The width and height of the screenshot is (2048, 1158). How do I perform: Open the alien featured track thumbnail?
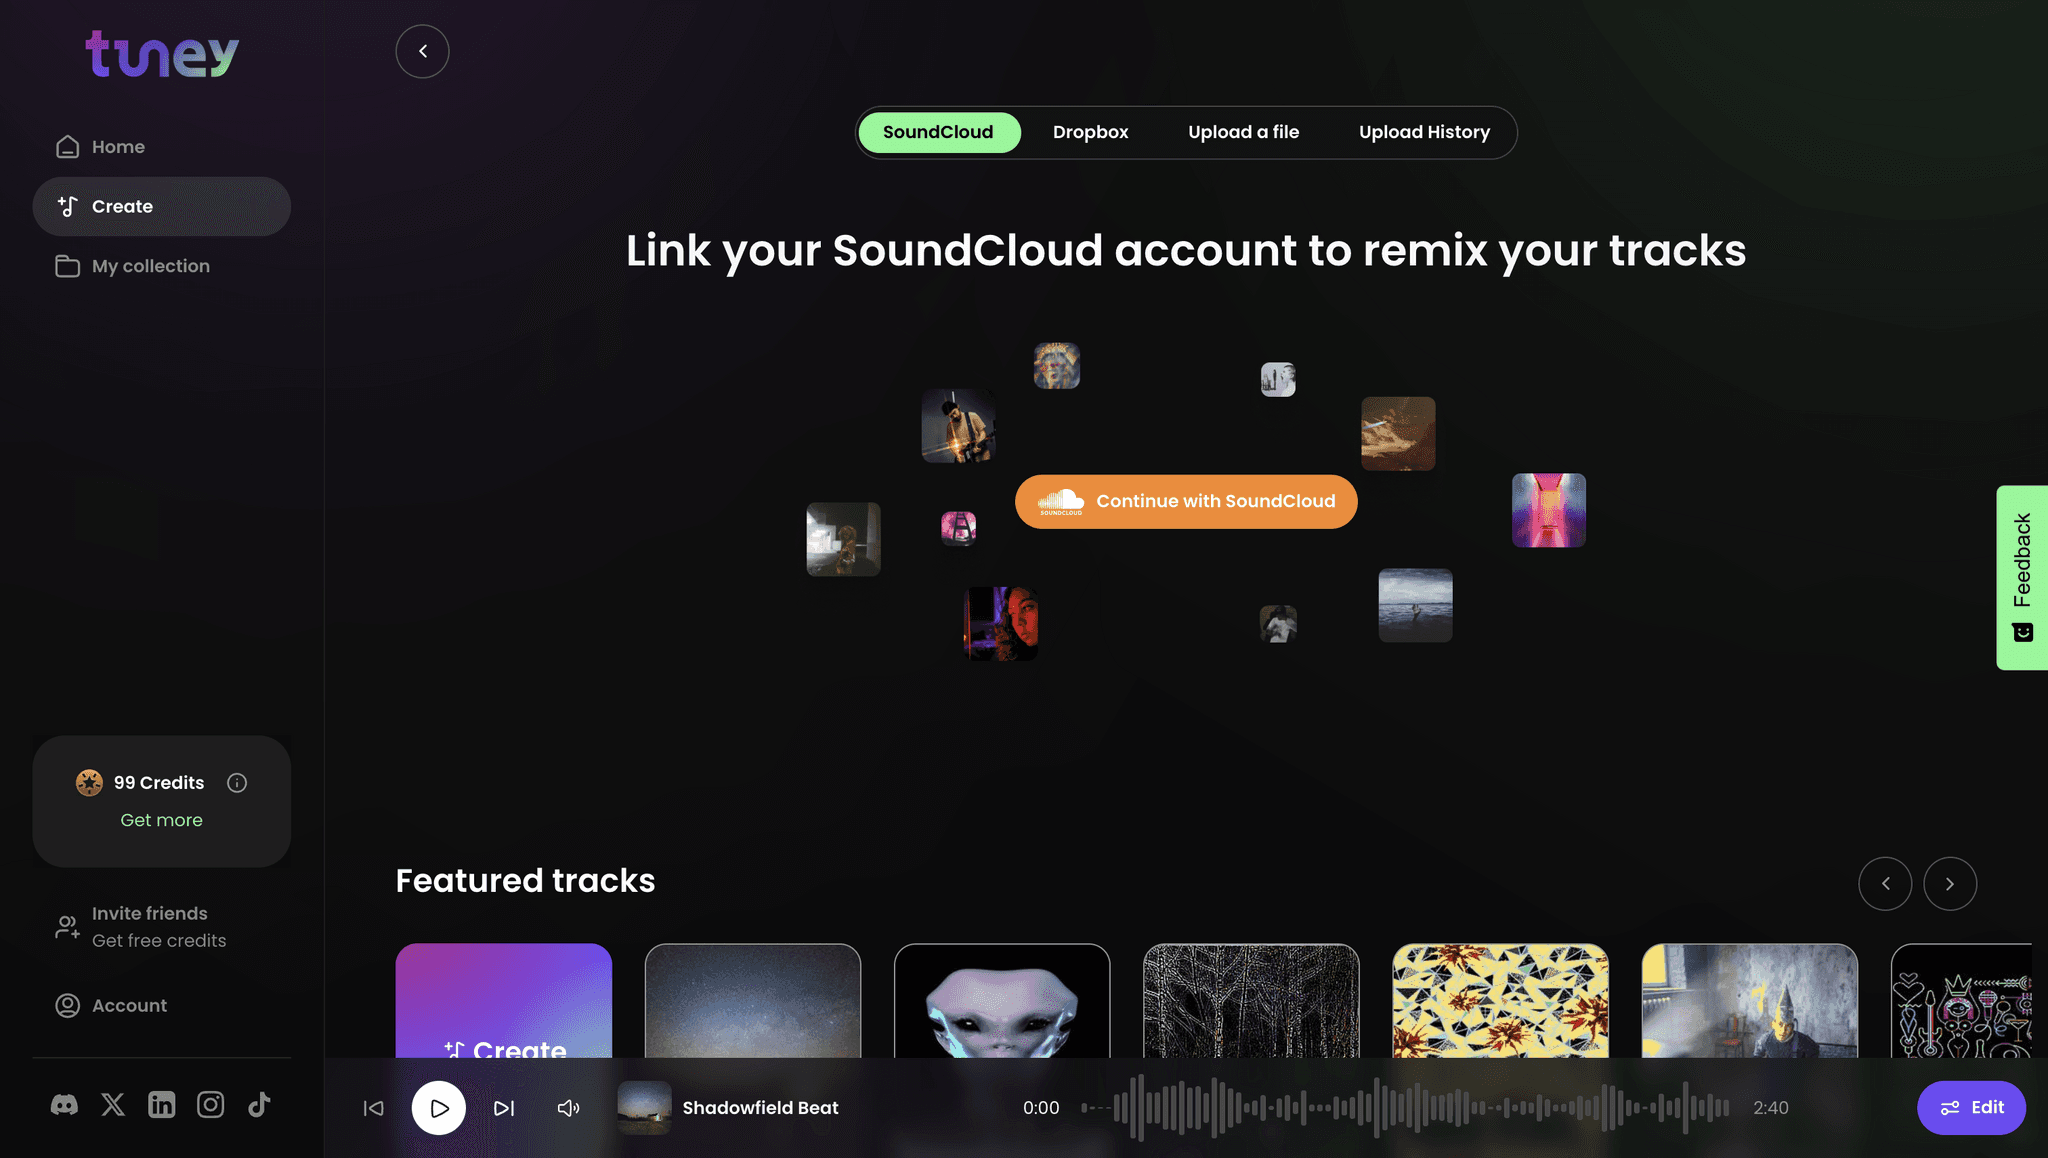tap(1001, 1001)
